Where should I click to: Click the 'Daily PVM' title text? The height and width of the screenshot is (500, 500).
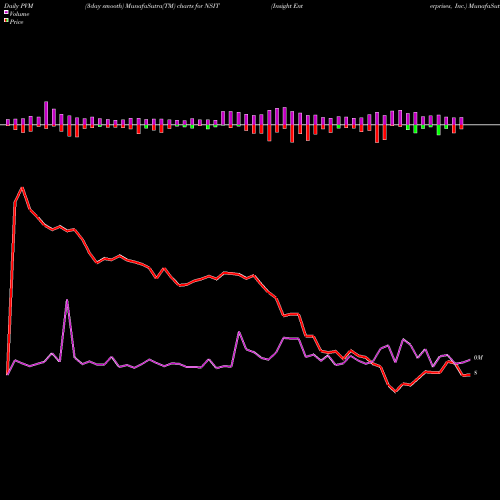(19, 6)
